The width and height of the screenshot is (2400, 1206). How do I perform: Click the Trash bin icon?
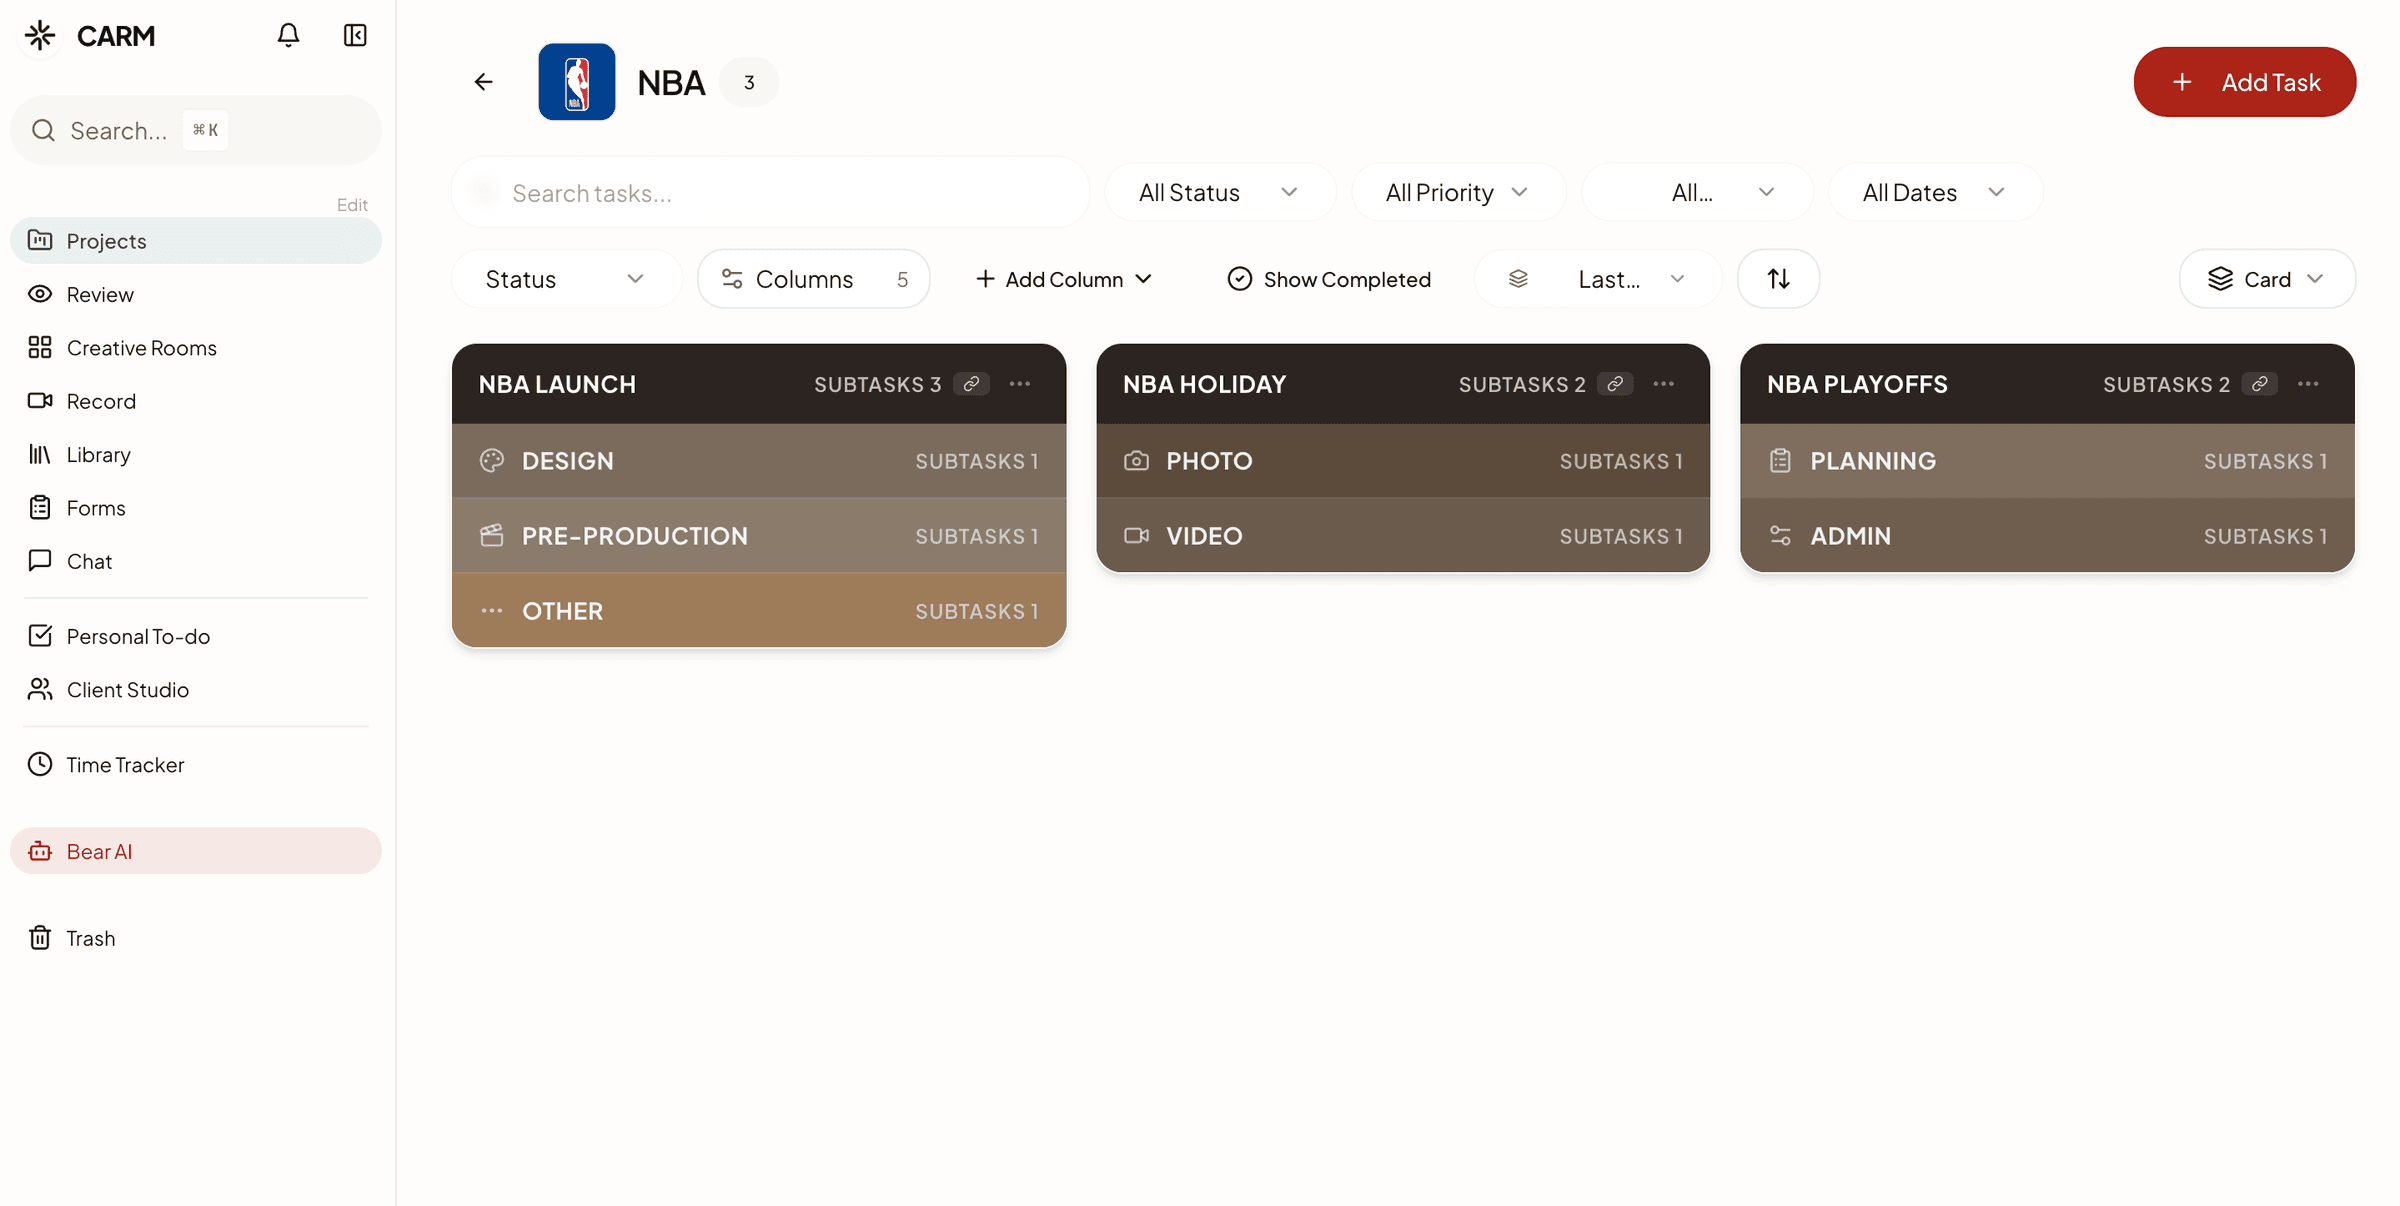[40, 938]
